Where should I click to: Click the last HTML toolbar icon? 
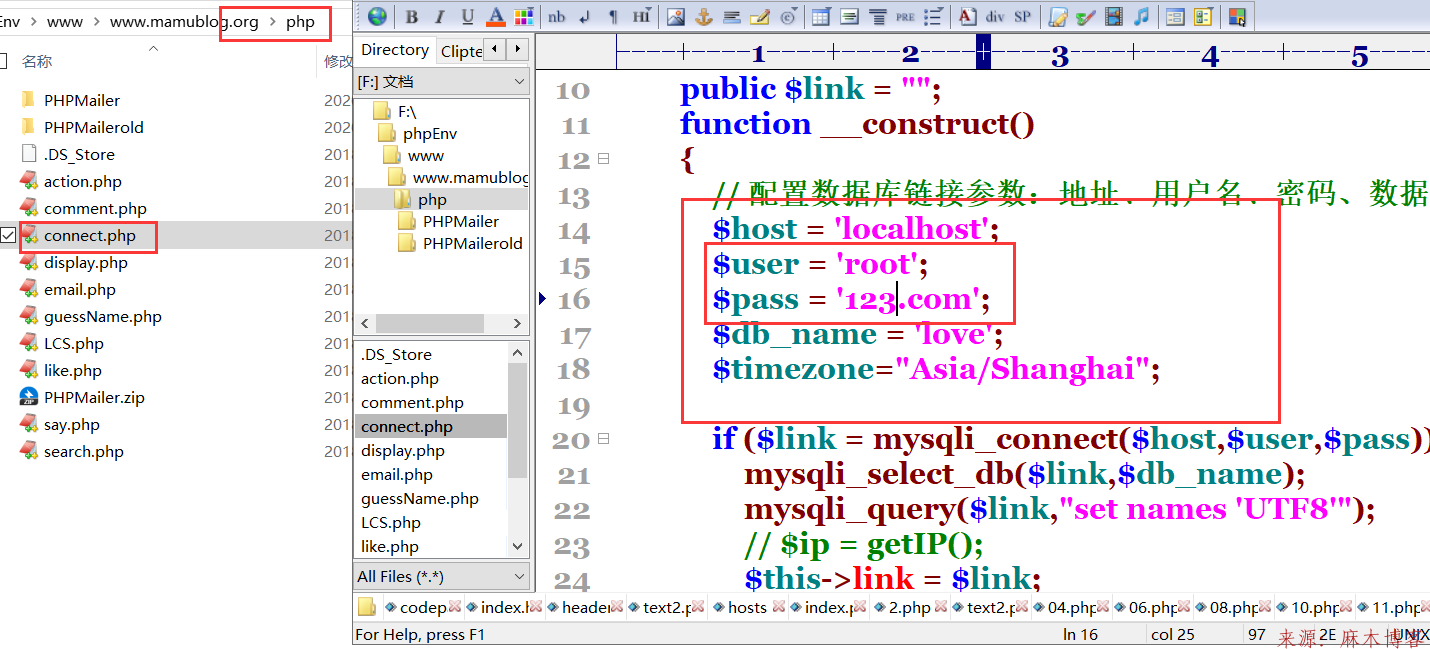[x=1237, y=17]
